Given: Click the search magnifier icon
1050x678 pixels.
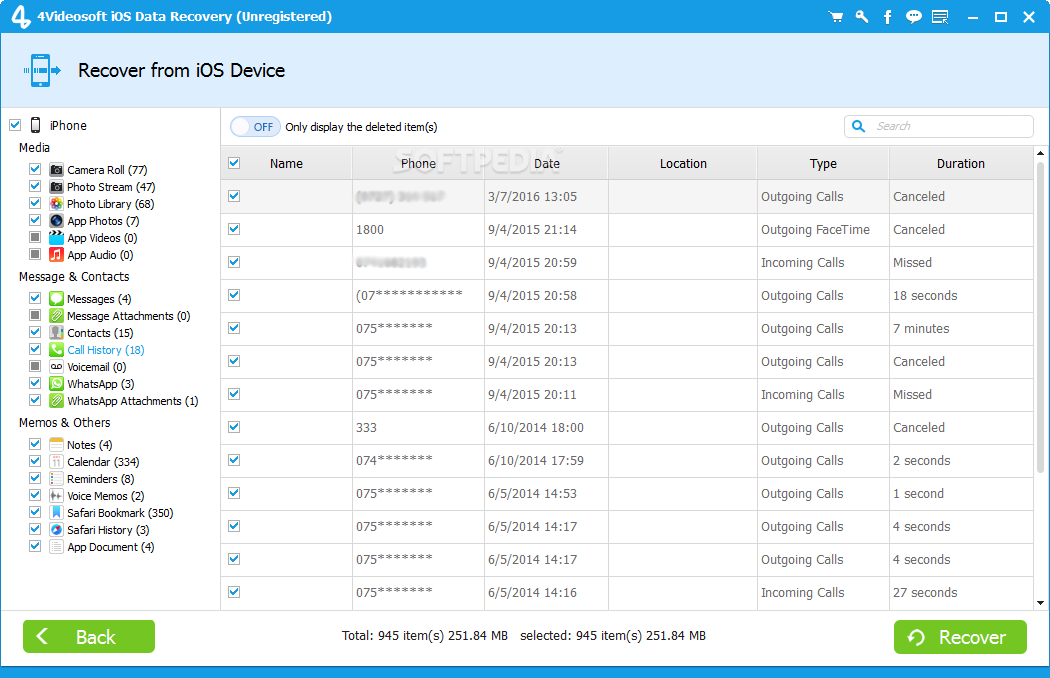Looking at the screenshot, I should [858, 126].
